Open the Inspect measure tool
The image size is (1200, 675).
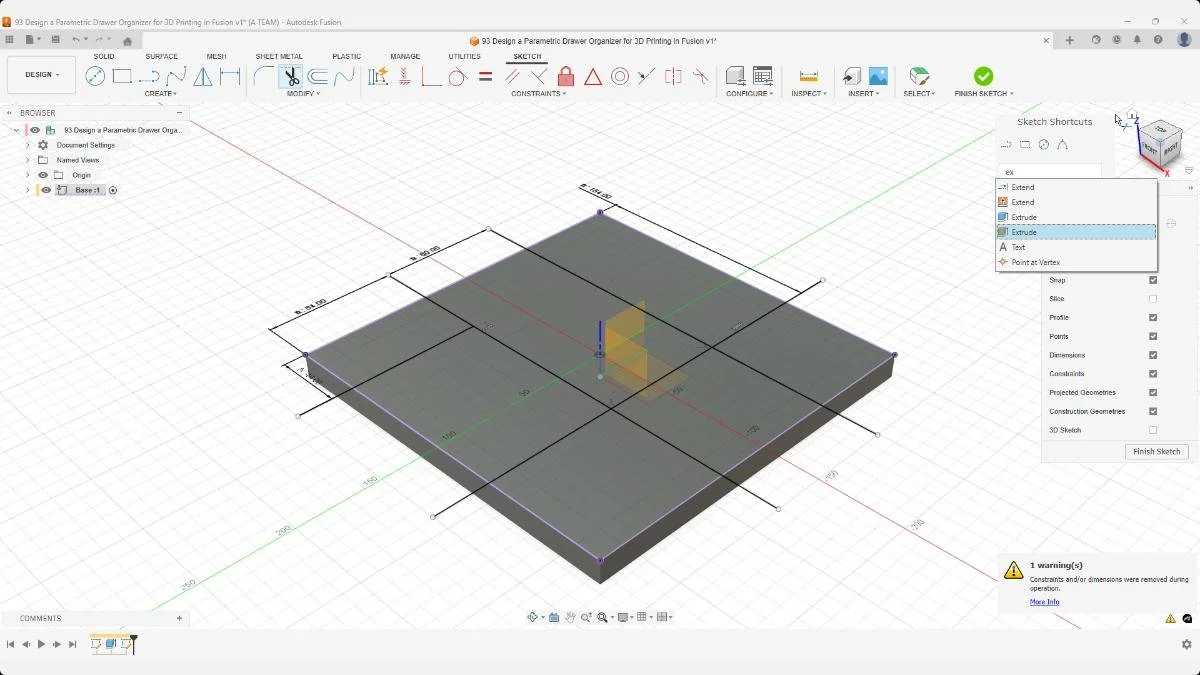(809, 75)
